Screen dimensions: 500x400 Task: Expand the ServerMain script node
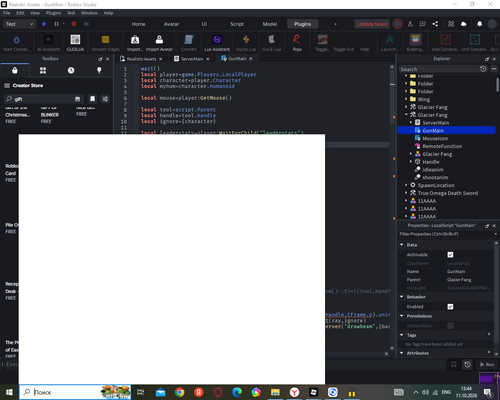(411, 123)
